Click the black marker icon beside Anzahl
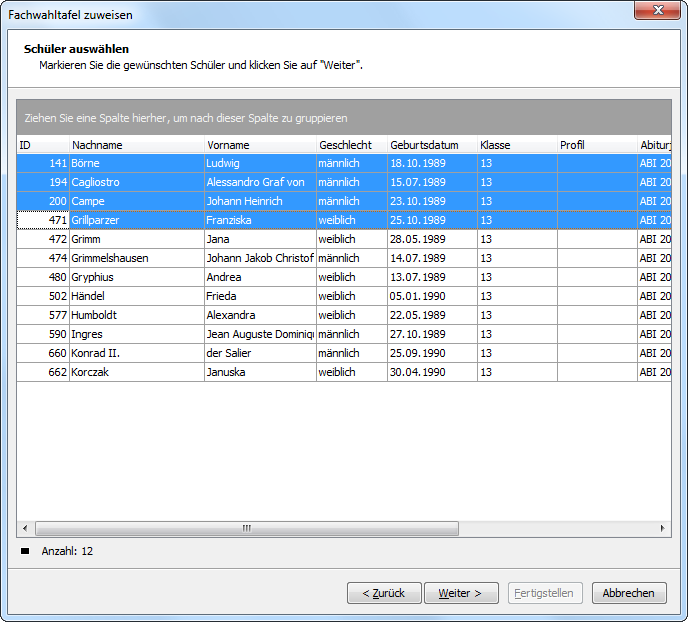The height and width of the screenshot is (622, 688). [x=25, y=551]
